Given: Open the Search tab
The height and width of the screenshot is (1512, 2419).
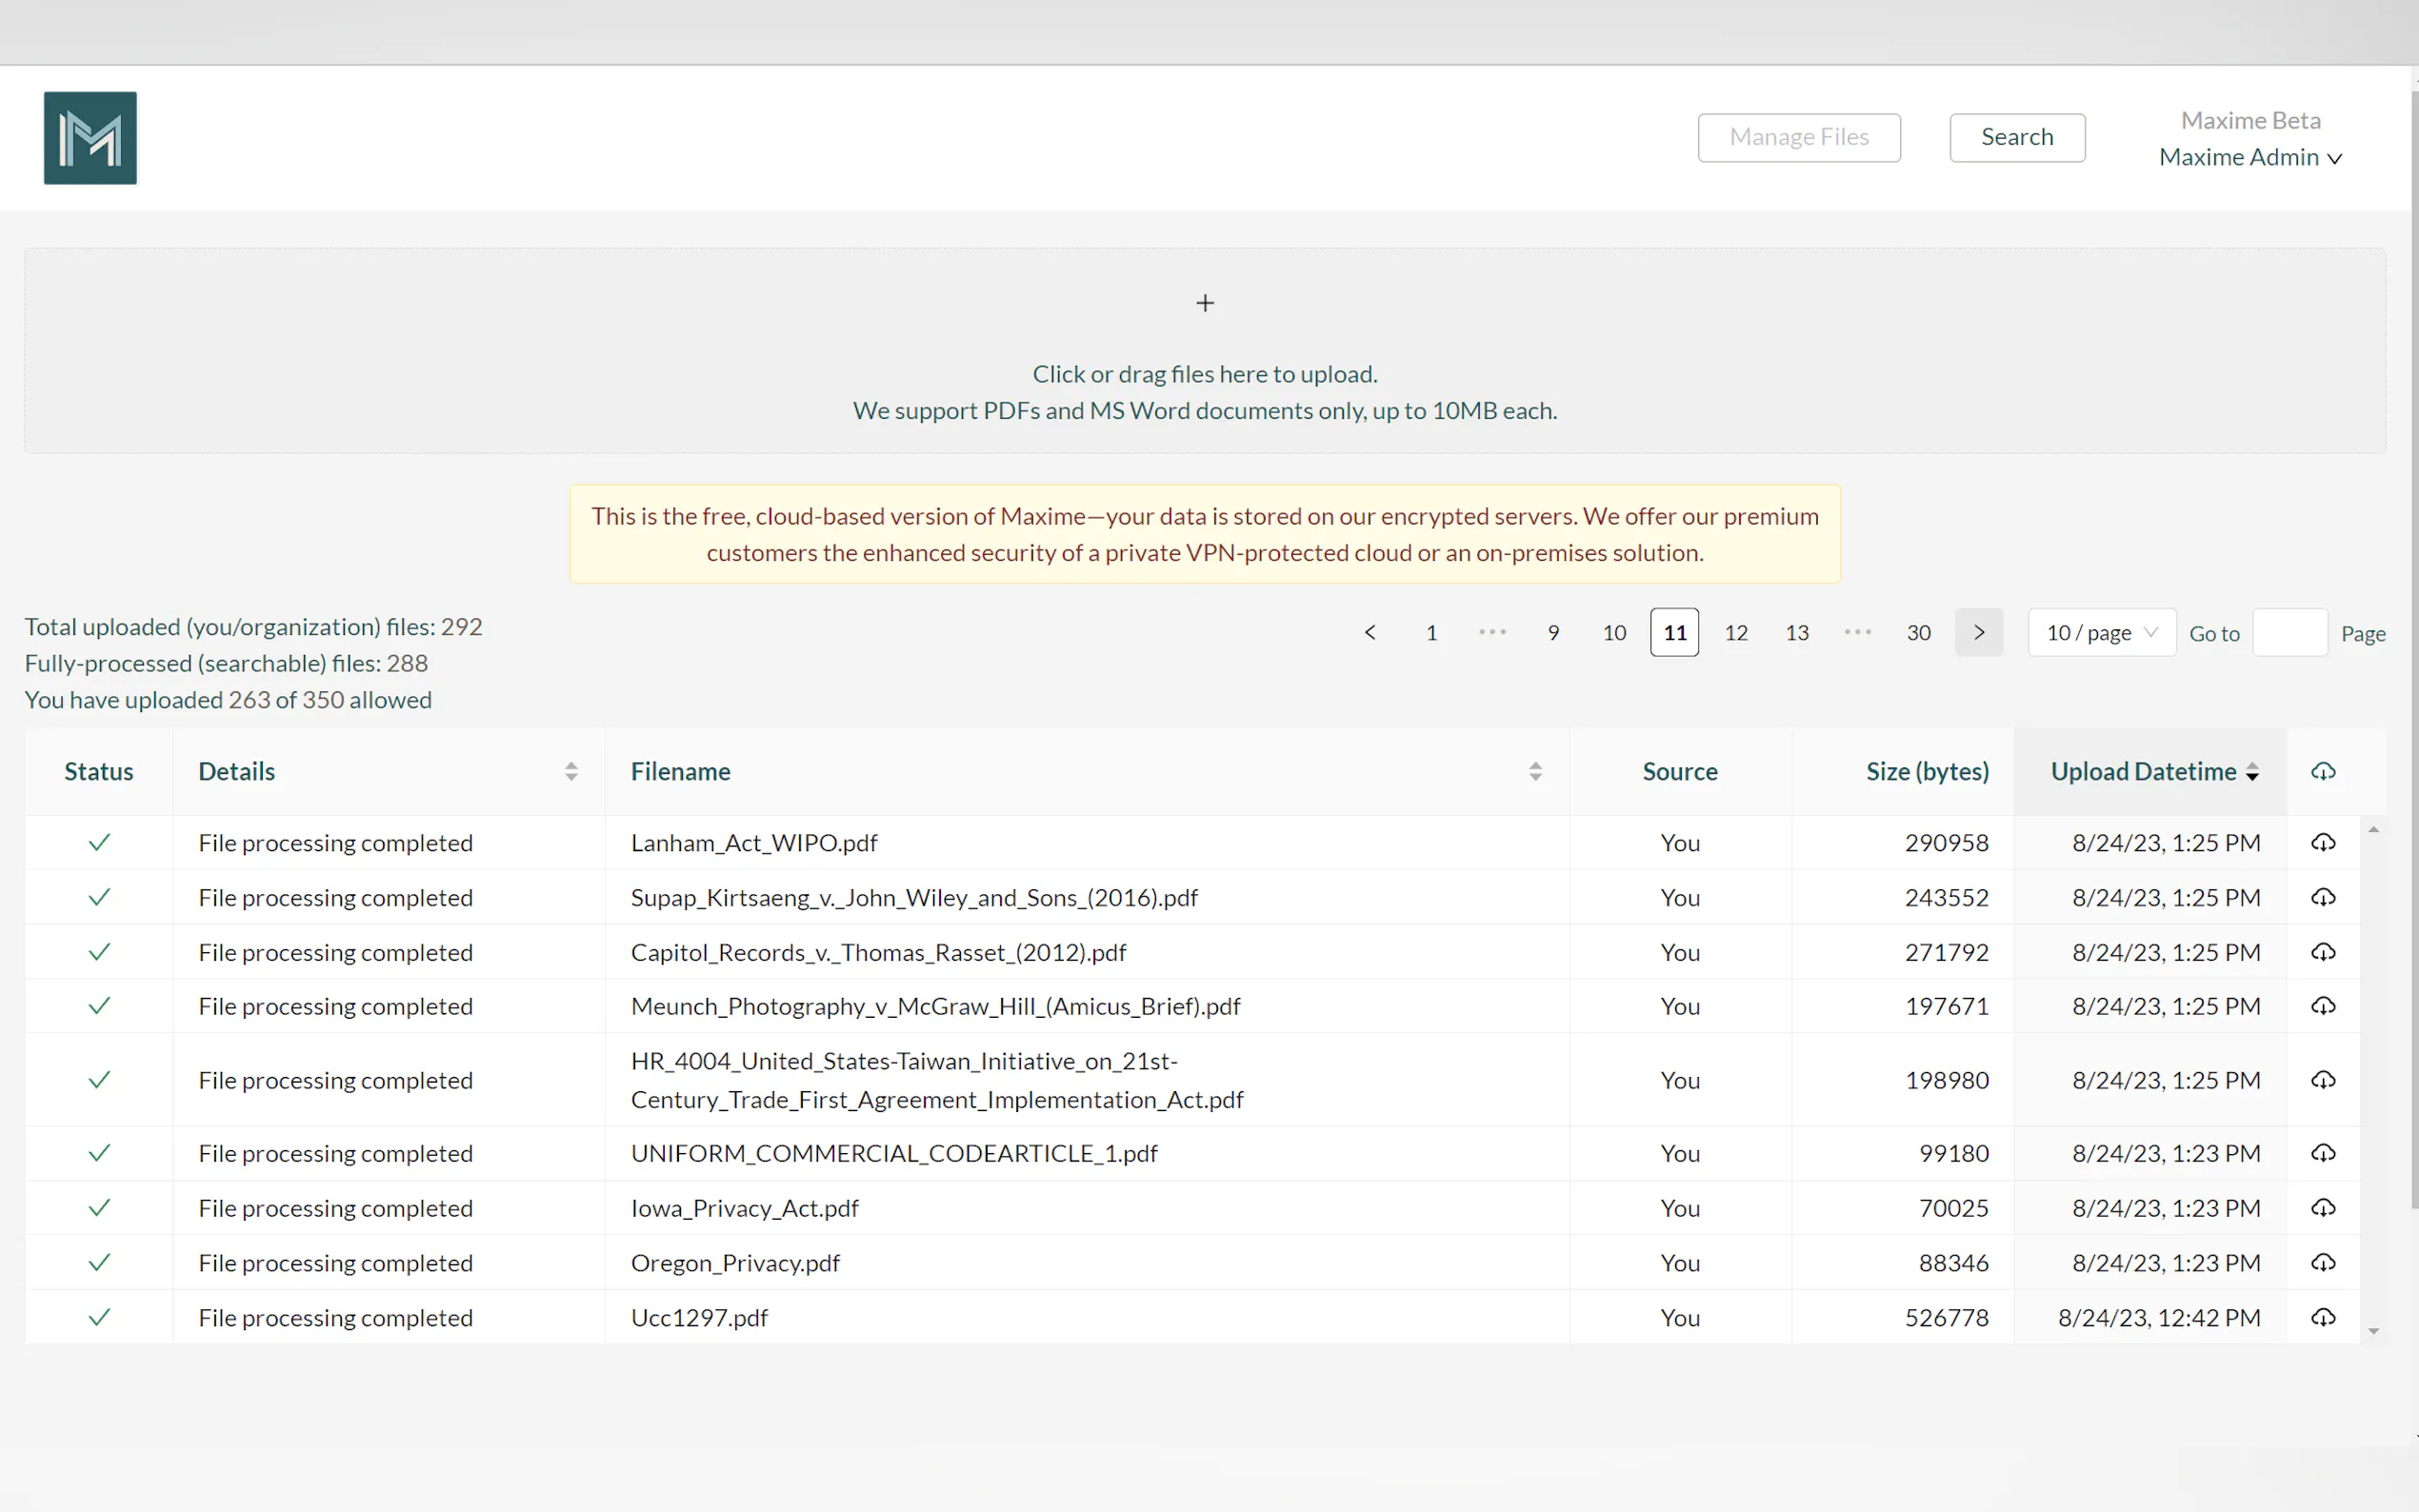Looking at the screenshot, I should click(x=2016, y=137).
